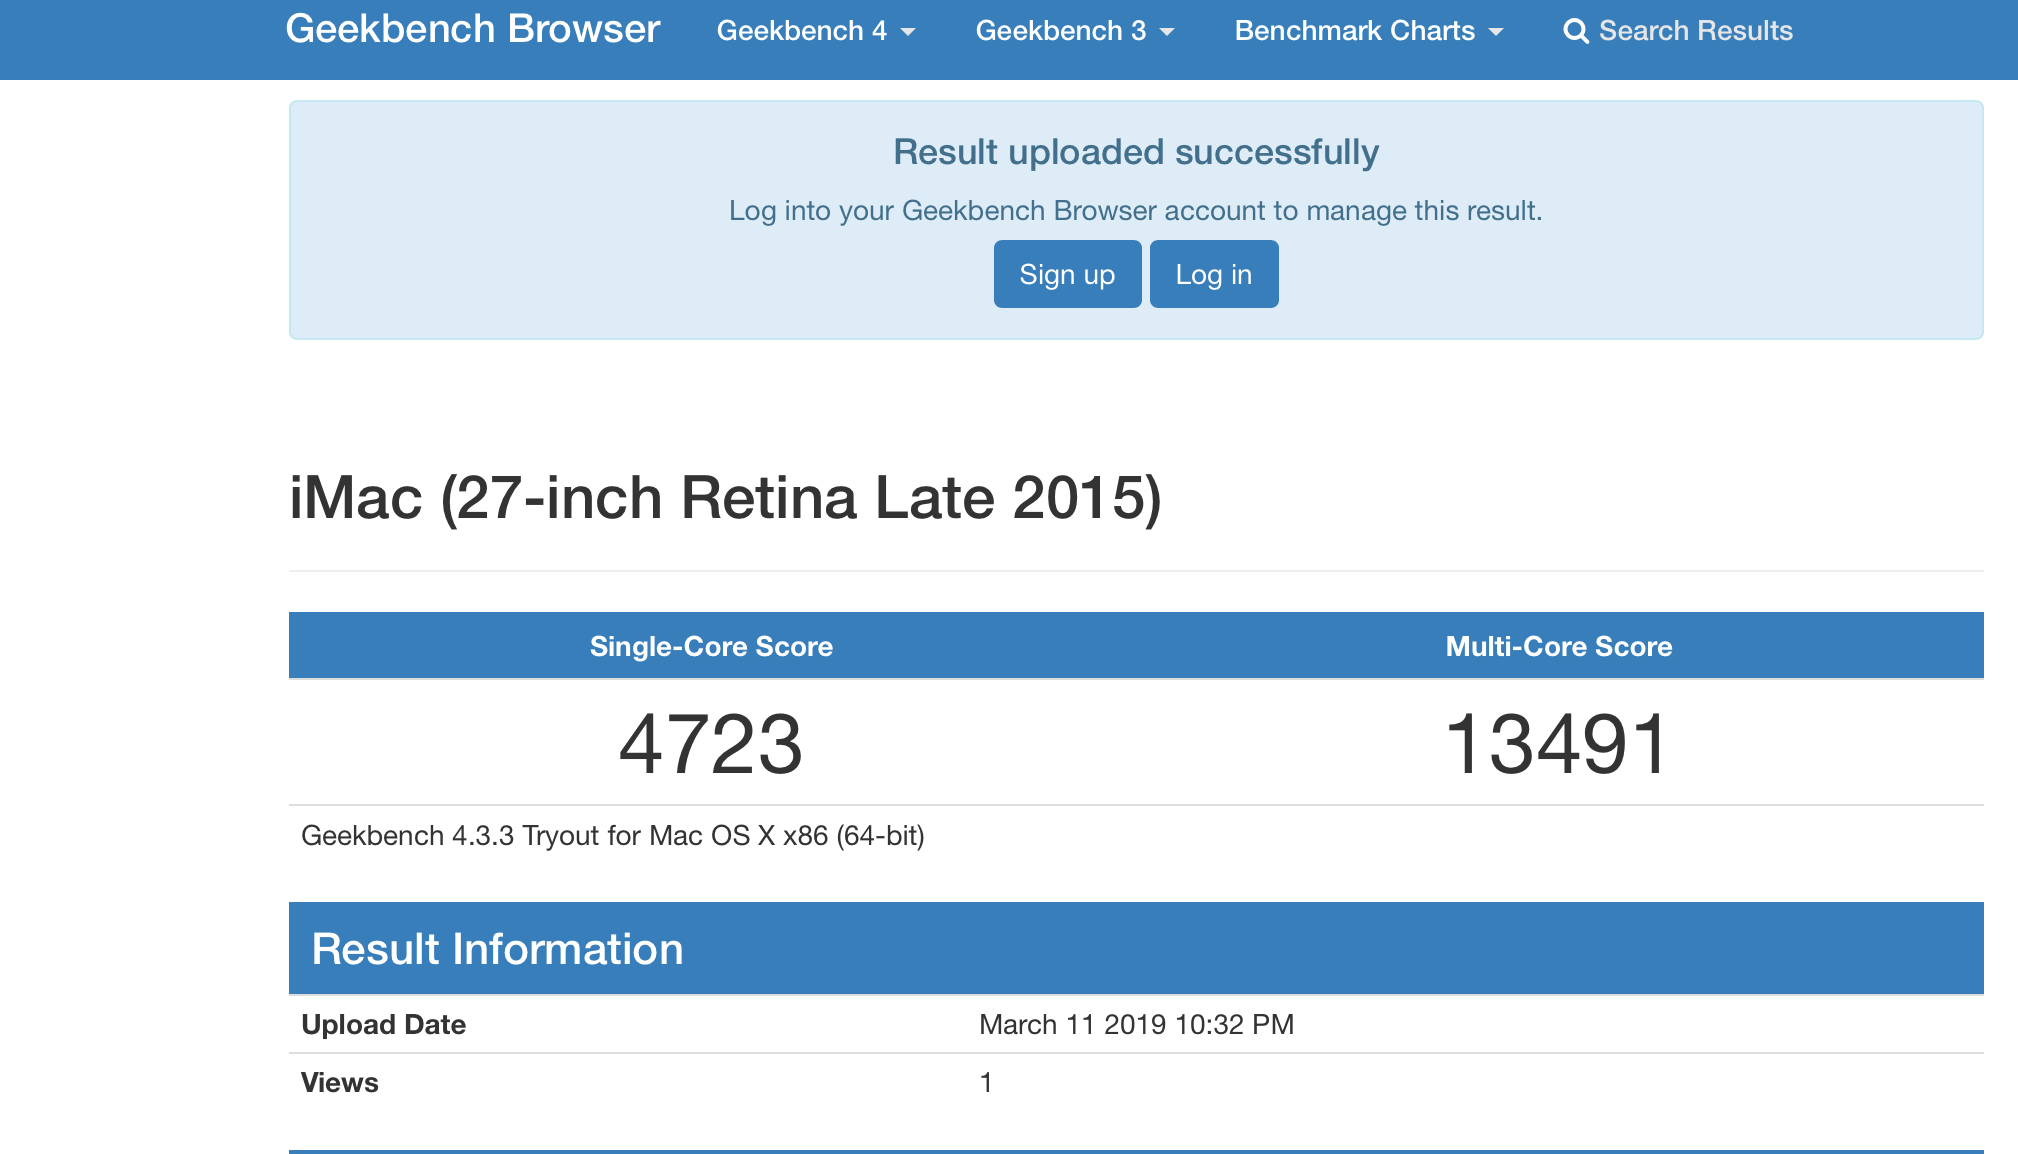Select the Views count value 1

[986, 1082]
